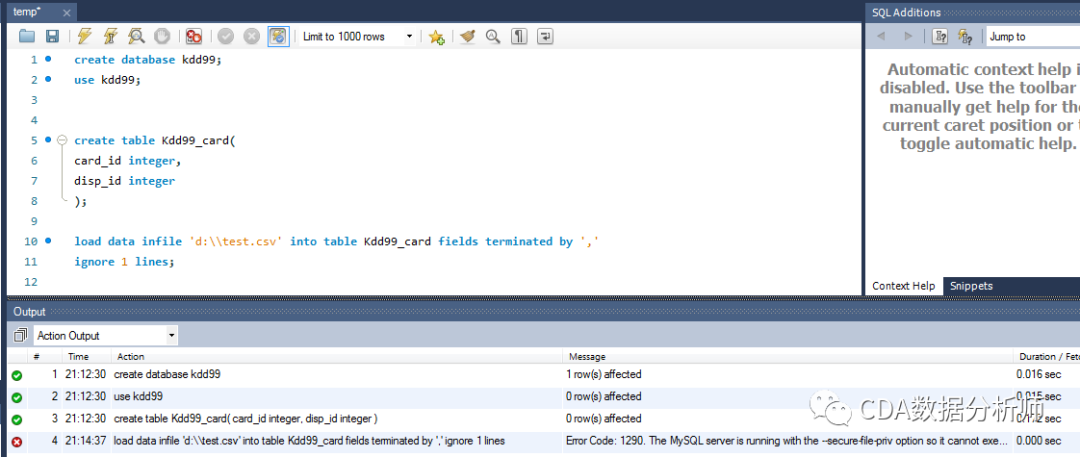Click the green success icon on row 1
Viewport: 1080px width, 457px height.
(x=17, y=376)
